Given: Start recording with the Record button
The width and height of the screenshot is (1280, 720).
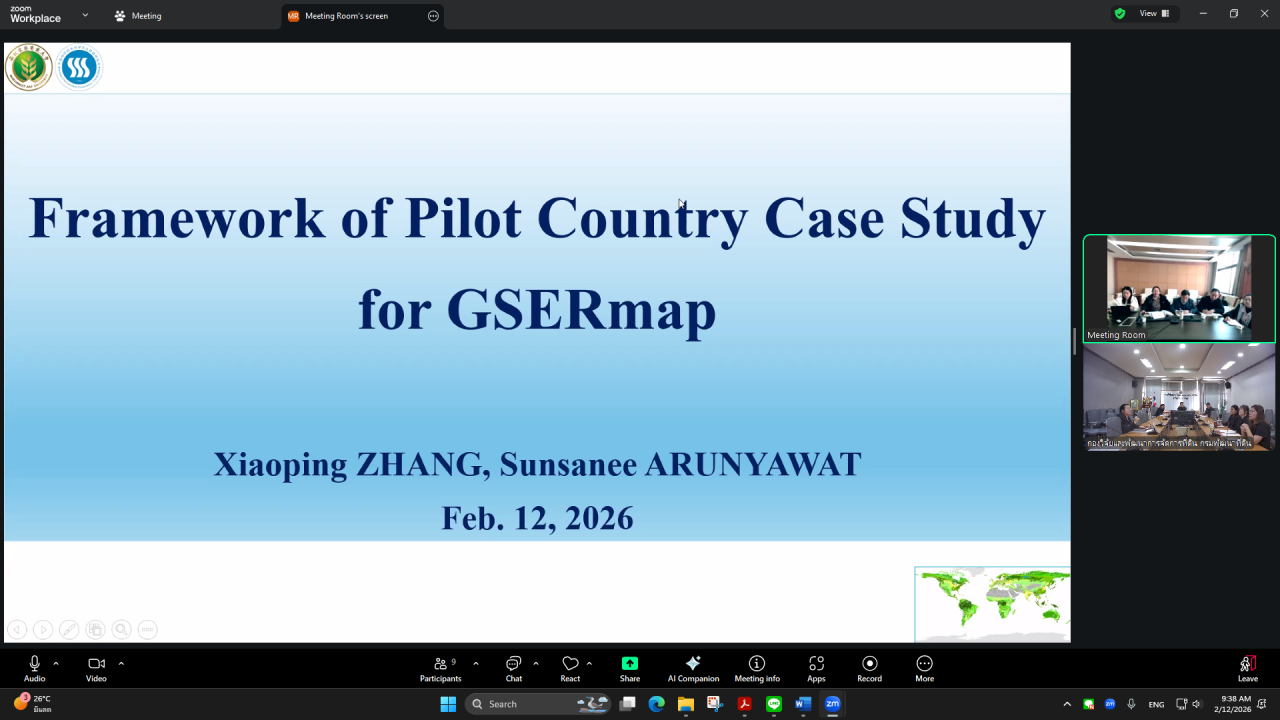Looking at the screenshot, I should point(869,668).
